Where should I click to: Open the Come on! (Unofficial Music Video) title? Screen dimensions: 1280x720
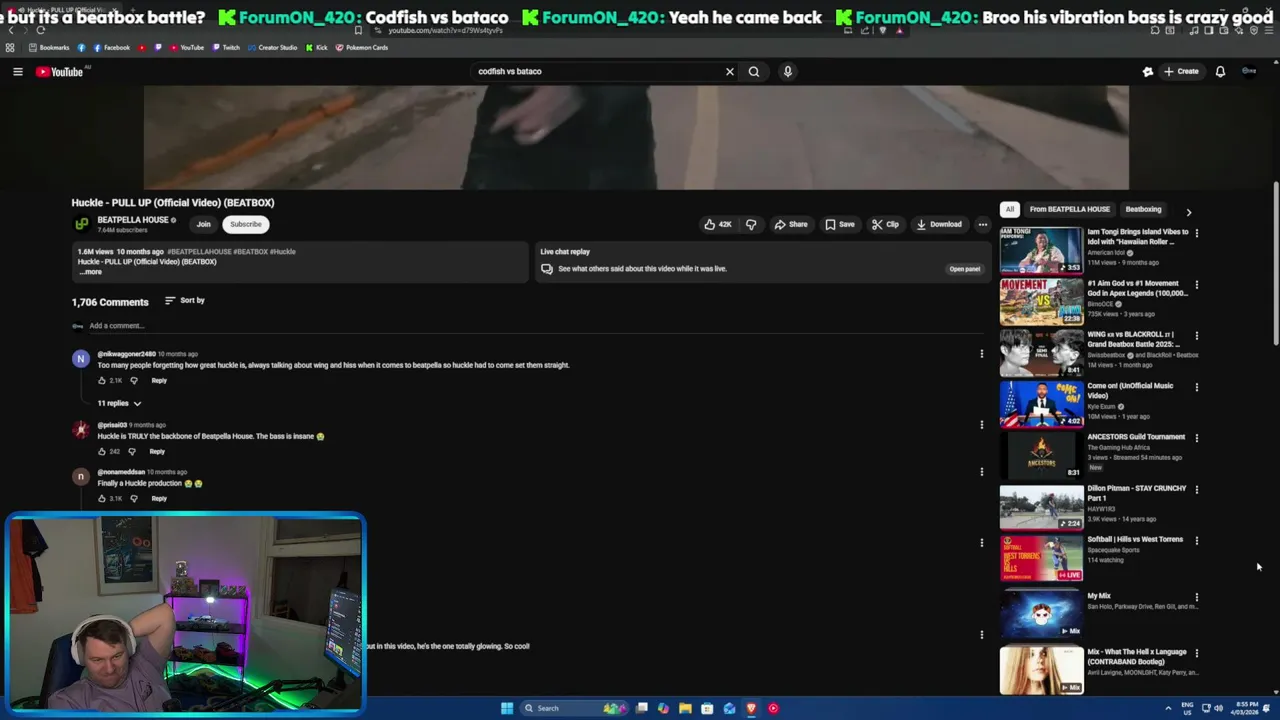[x=1131, y=390]
